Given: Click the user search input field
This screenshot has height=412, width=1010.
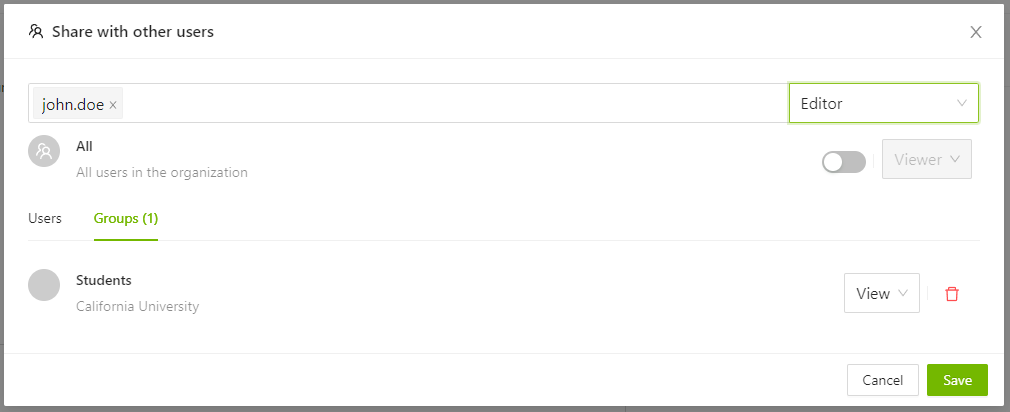Looking at the screenshot, I should tap(450, 103).
